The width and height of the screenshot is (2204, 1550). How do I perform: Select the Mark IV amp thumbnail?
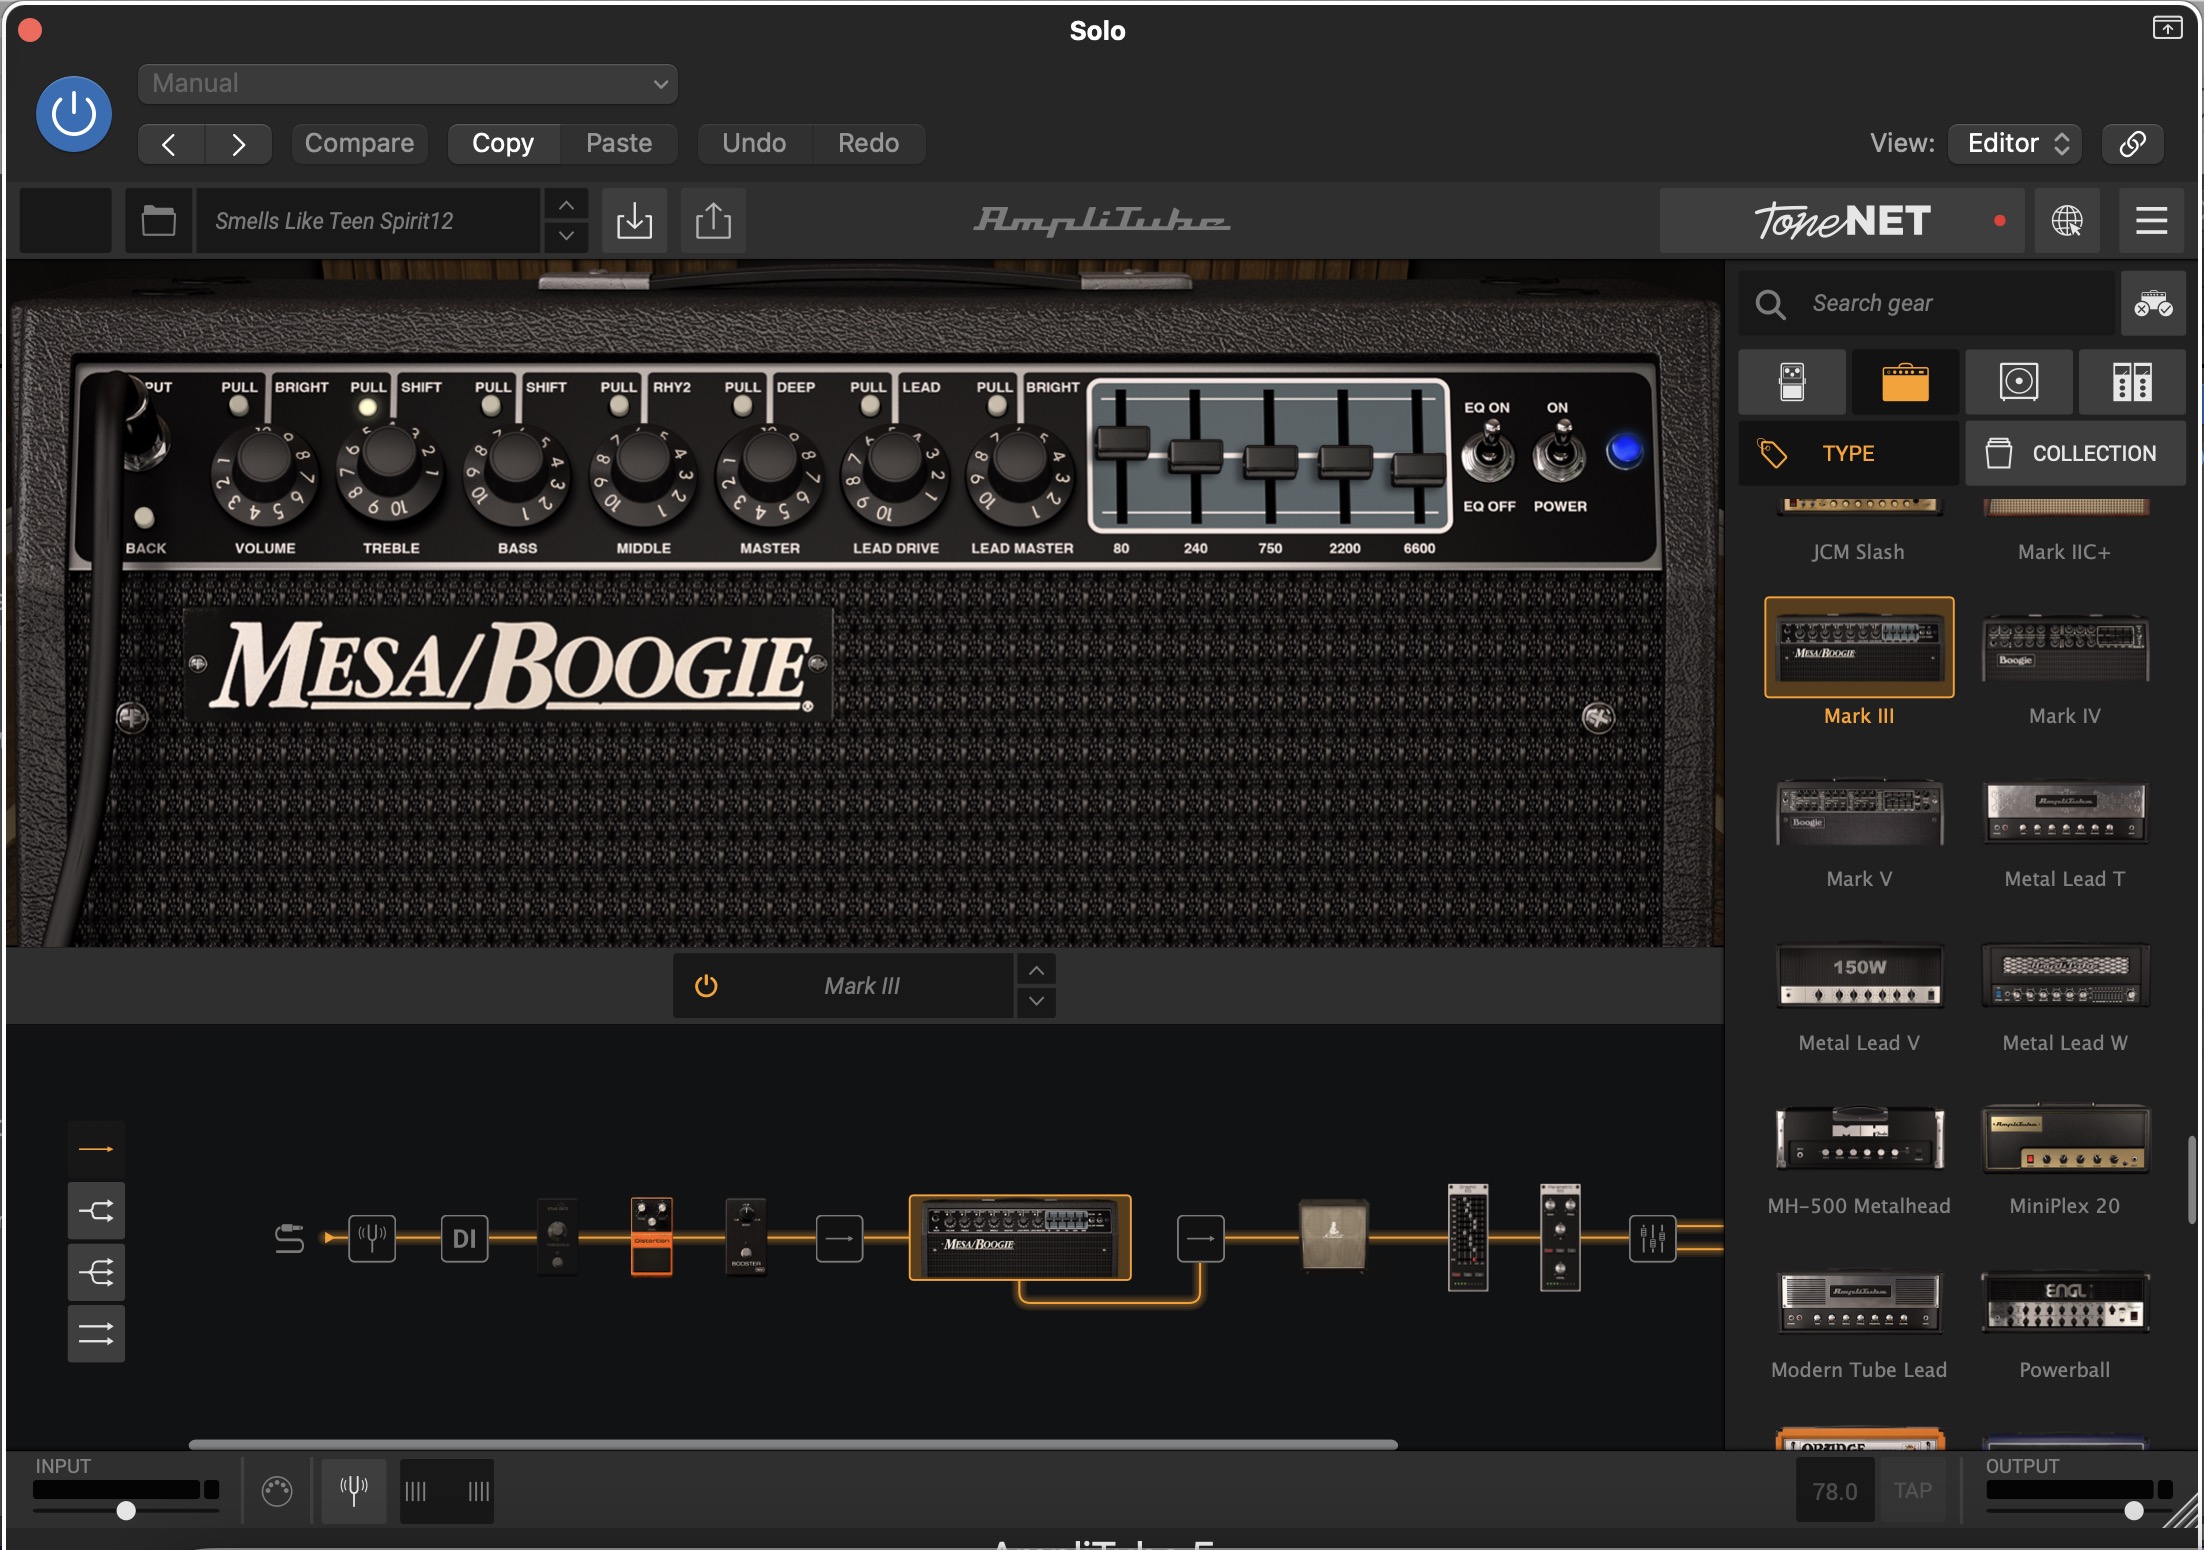[2065, 648]
